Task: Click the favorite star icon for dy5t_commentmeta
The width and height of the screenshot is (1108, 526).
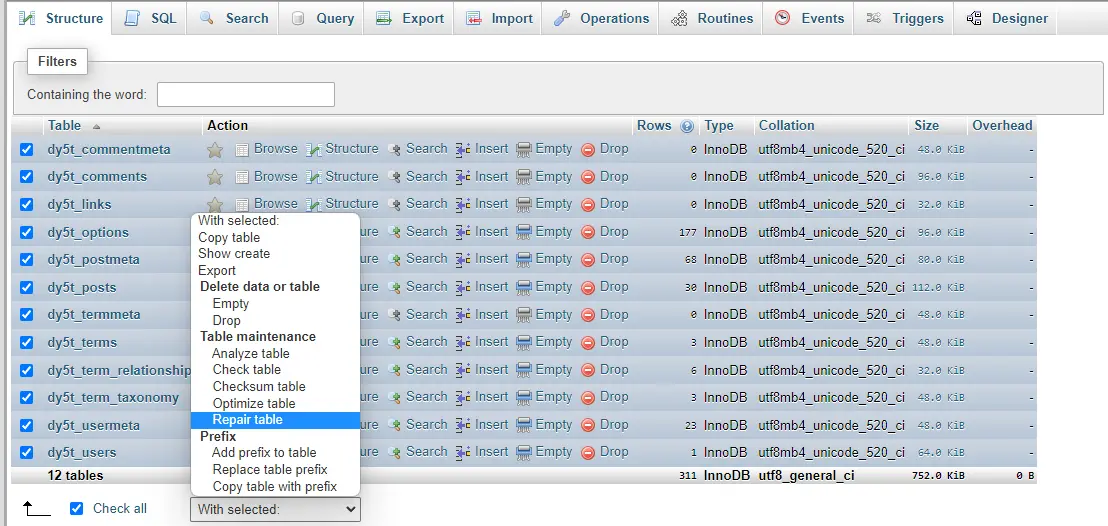Action: coord(215,150)
